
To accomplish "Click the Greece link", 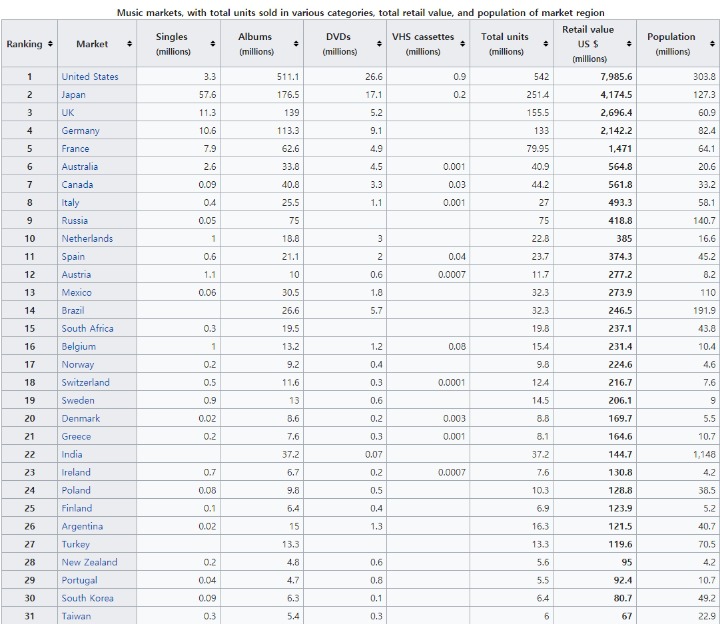I will pos(76,436).
